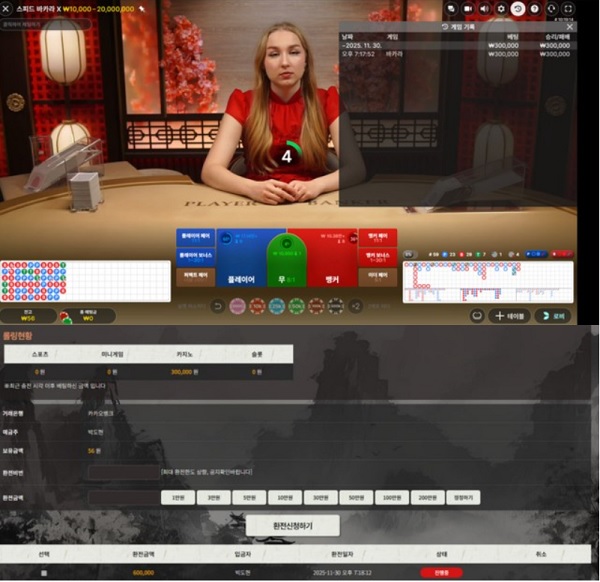The width and height of the screenshot is (600, 582).
Task: Click the 2025. 11. 30. history date row
Action: 458,46
